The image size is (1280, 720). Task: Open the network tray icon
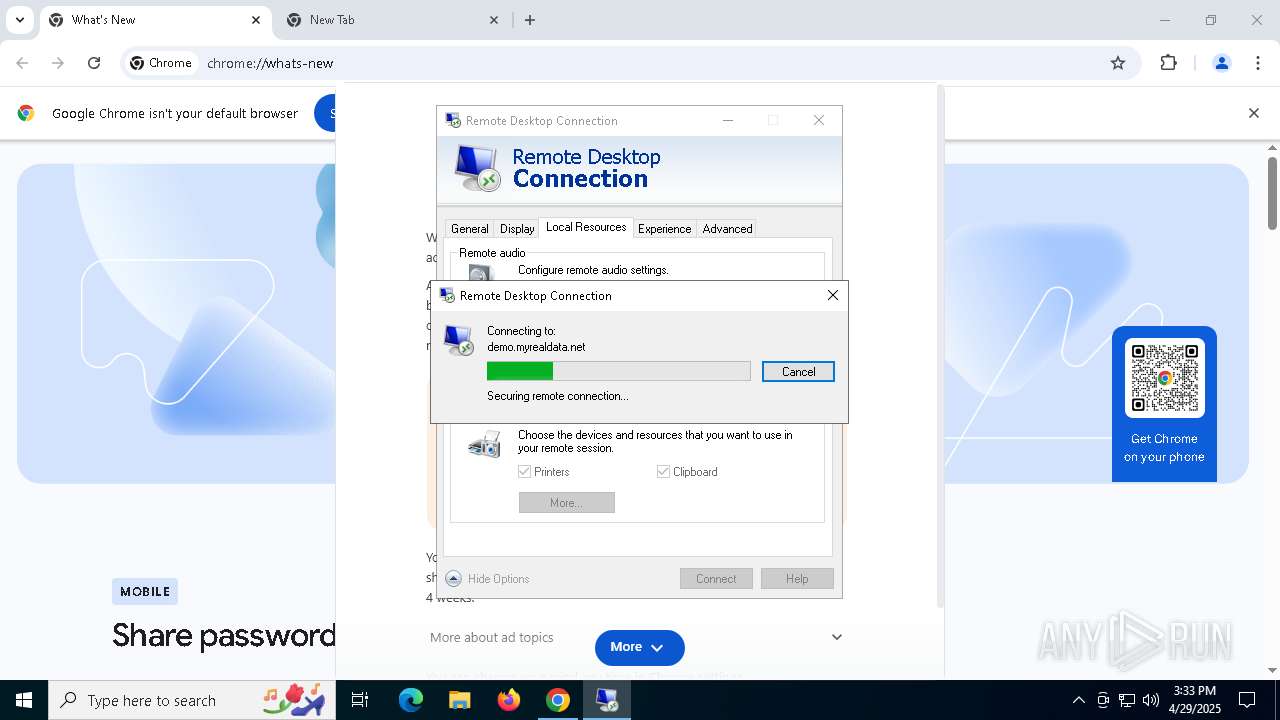[x=1127, y=700]
